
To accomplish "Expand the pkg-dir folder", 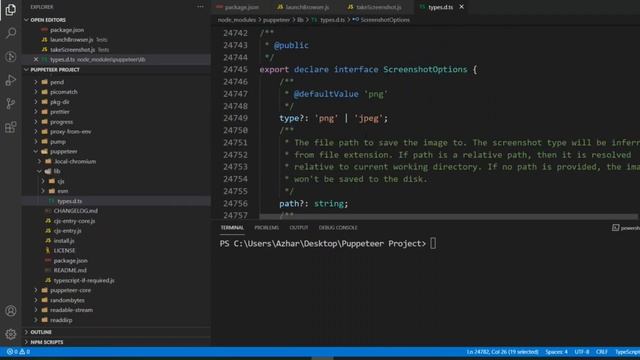I will click(60, 102).
